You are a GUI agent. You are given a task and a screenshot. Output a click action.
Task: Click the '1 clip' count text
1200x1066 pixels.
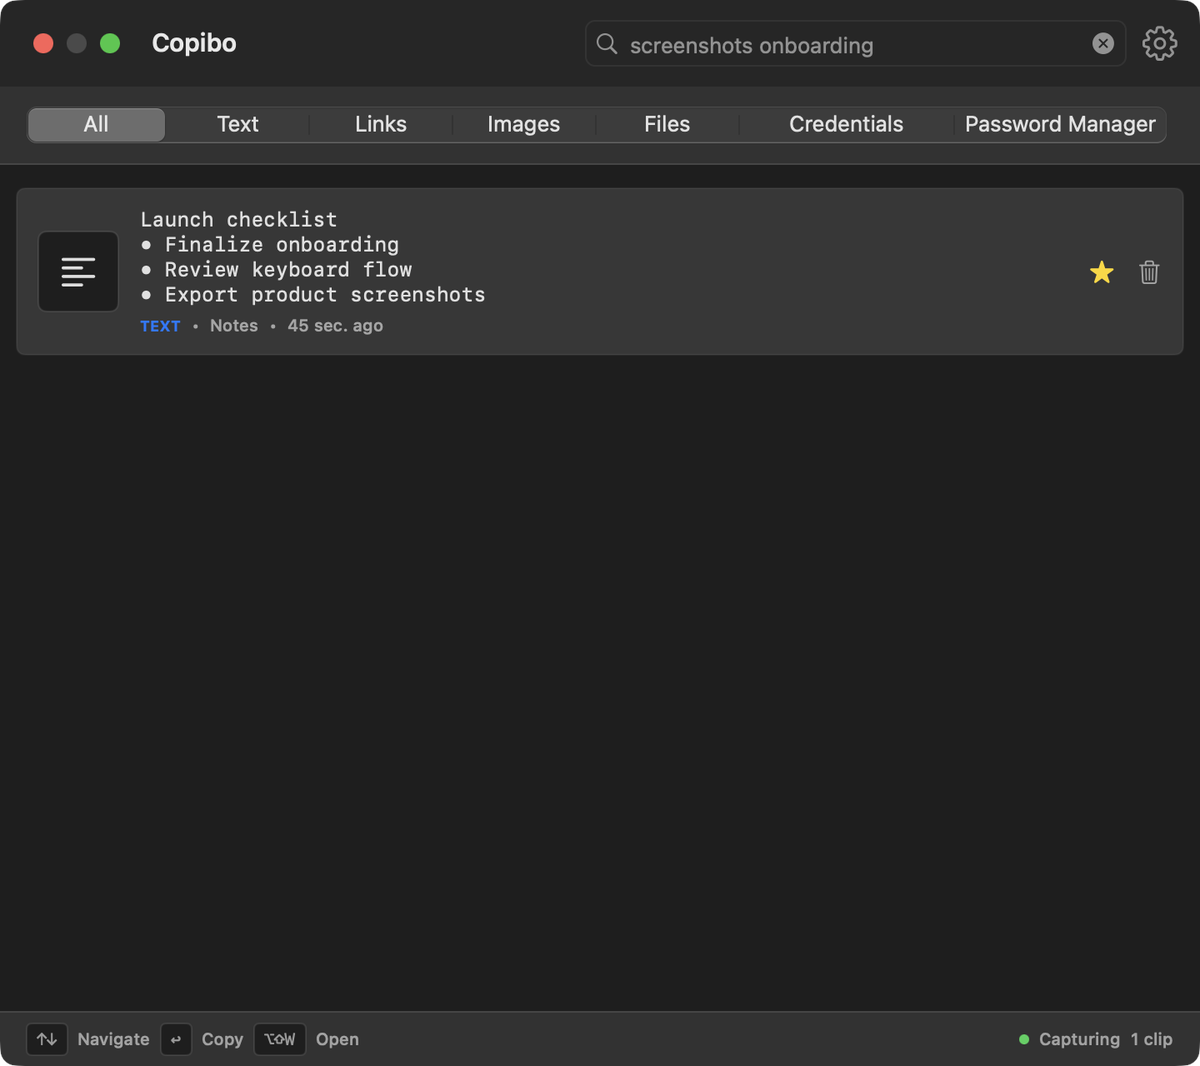1151,1039
